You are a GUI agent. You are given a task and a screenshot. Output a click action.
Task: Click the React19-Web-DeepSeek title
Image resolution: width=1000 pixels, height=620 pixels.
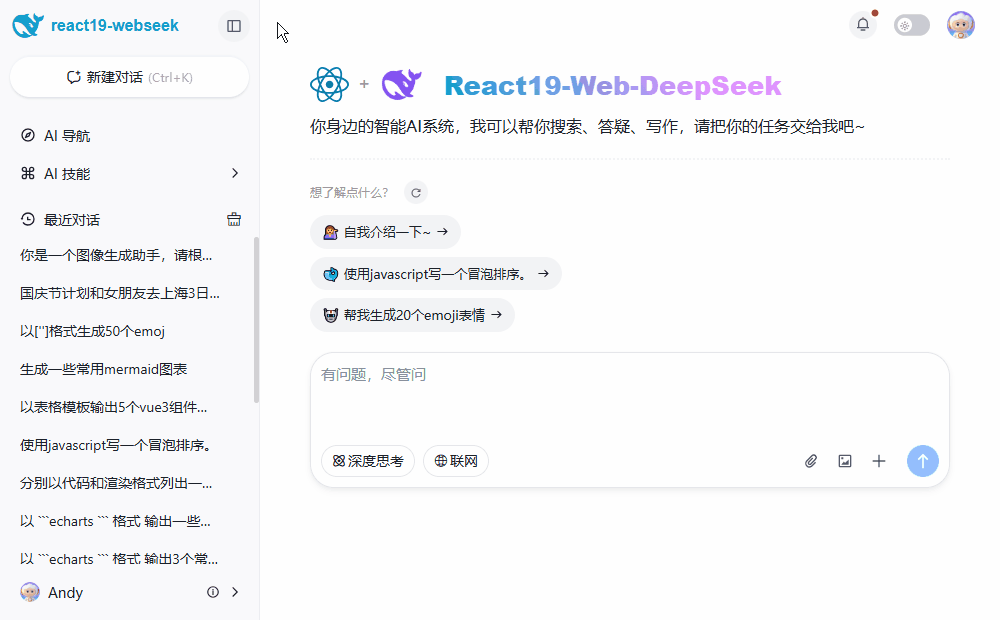(613, 85)
